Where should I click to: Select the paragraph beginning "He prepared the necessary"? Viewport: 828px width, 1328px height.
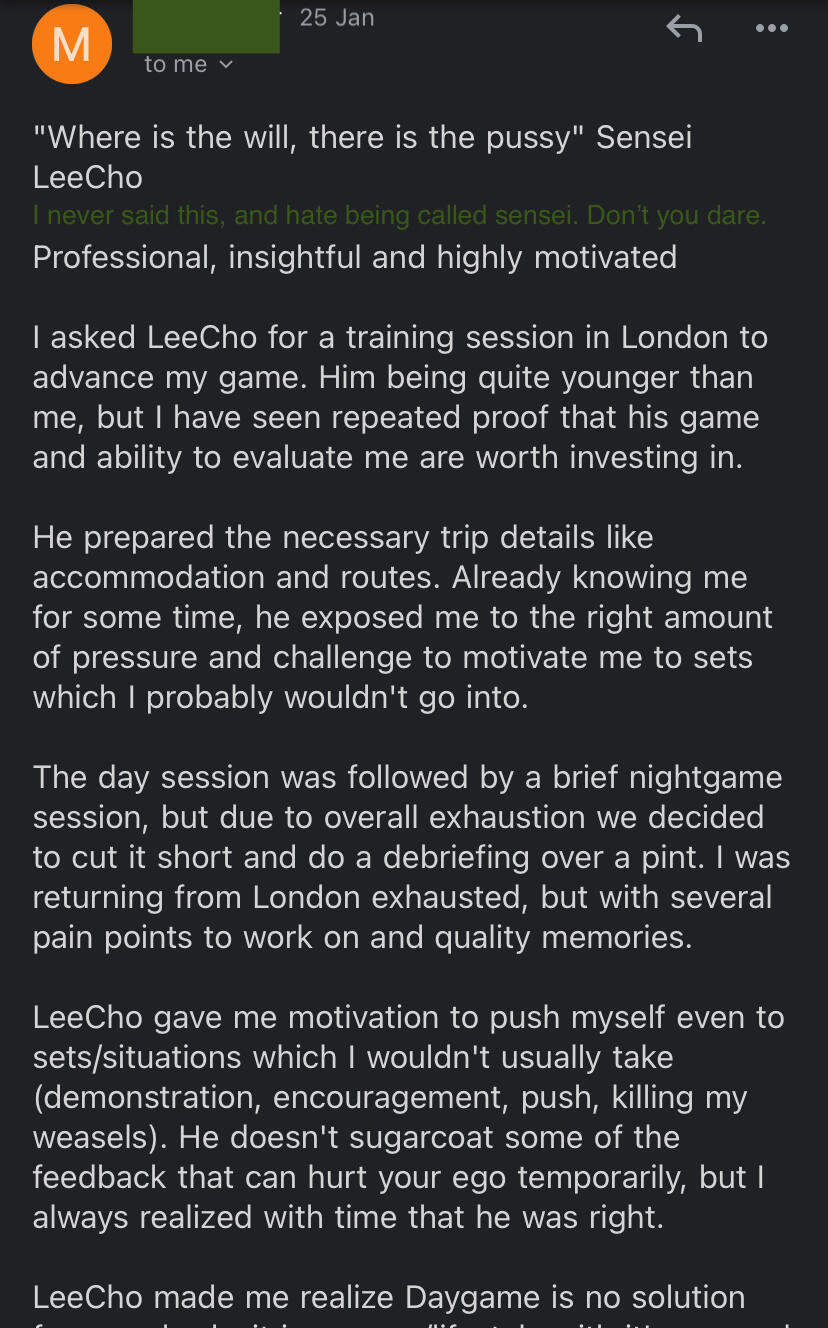click(x=400, y=617)
